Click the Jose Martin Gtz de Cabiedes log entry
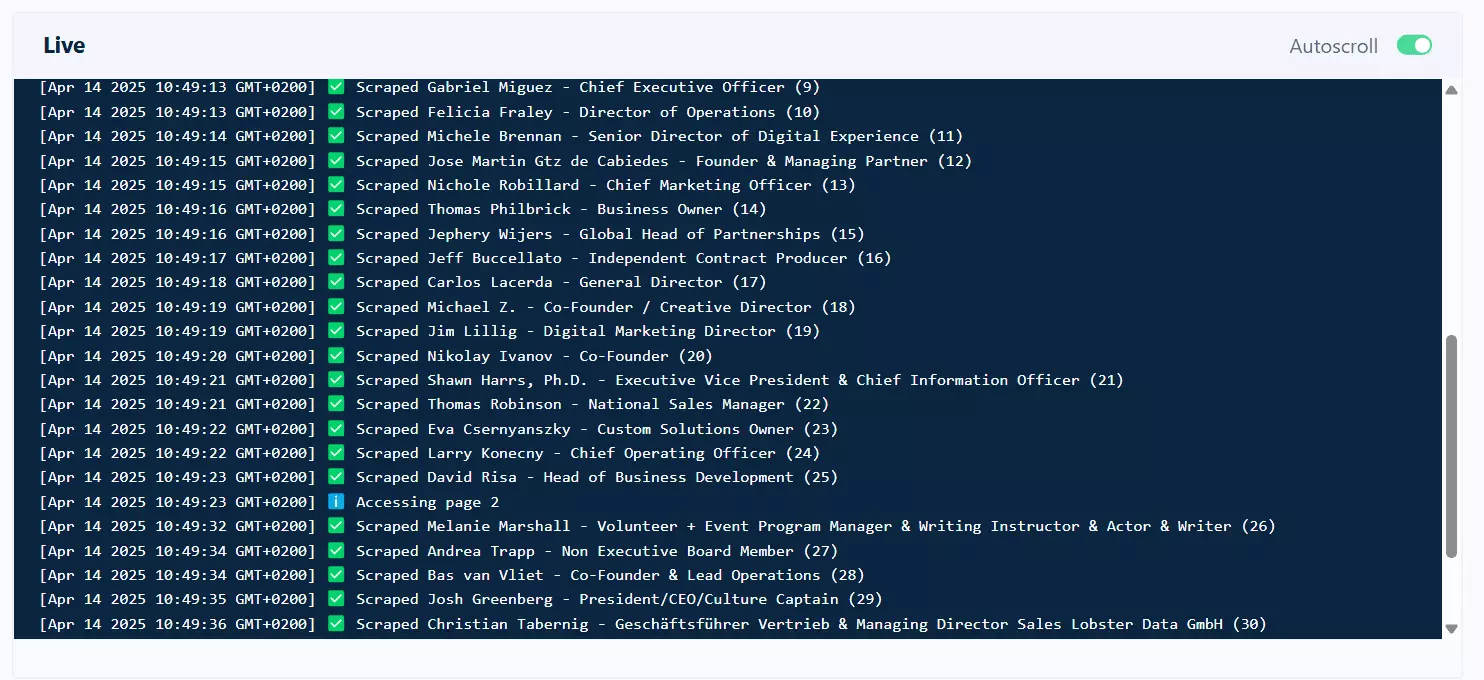This screenshot has width=1484, height=680. tap(663, 161)
